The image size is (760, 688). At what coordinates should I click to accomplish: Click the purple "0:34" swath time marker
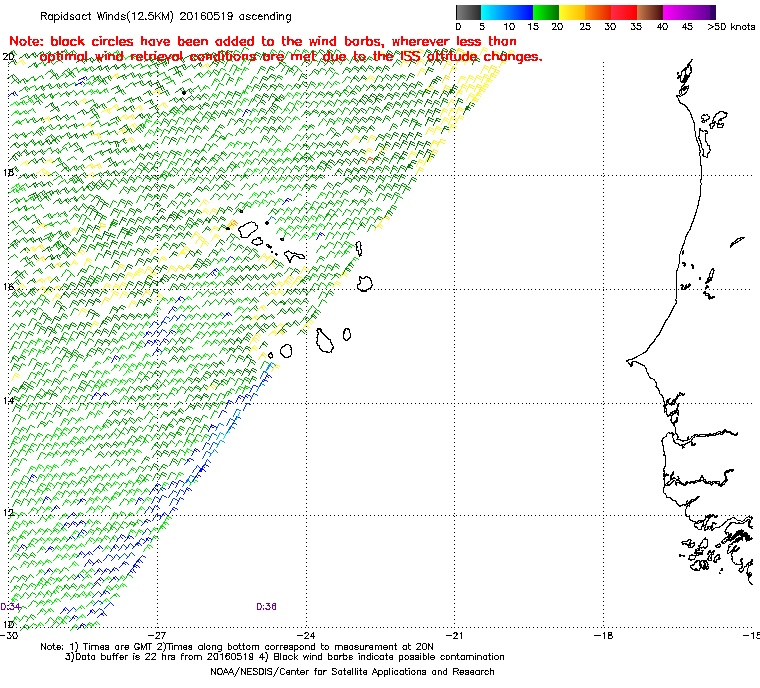tap(10, 607)
